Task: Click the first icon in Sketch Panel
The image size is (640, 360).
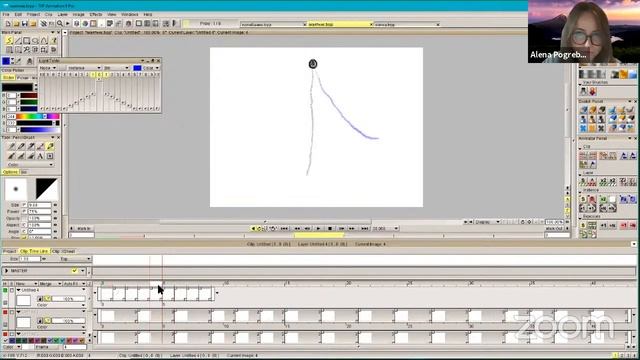Action: click(x=584, y=110)
